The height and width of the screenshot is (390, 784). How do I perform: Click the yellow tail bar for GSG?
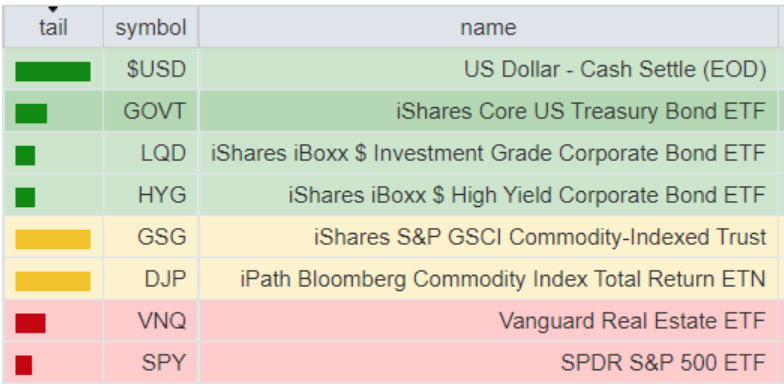(x=53, y=239)
